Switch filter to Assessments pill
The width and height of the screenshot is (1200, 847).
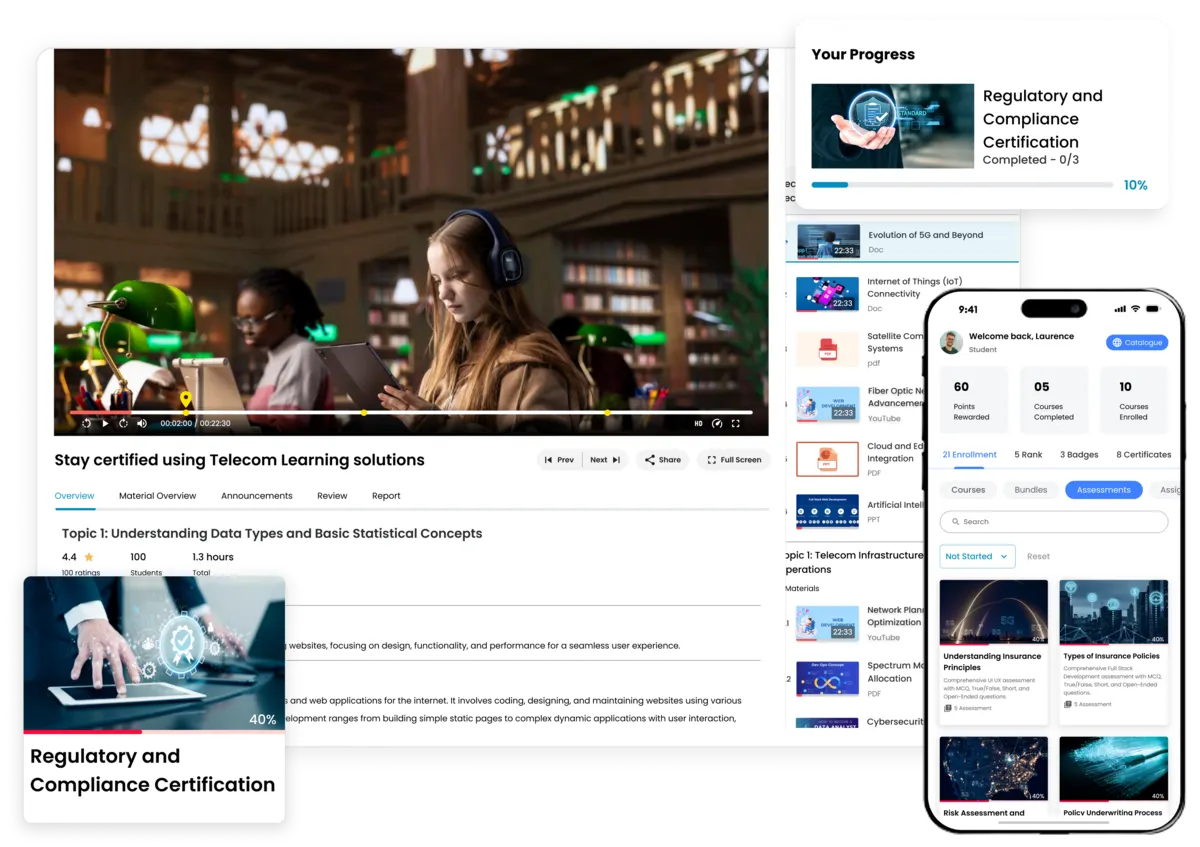click(x=1104, y=490)
